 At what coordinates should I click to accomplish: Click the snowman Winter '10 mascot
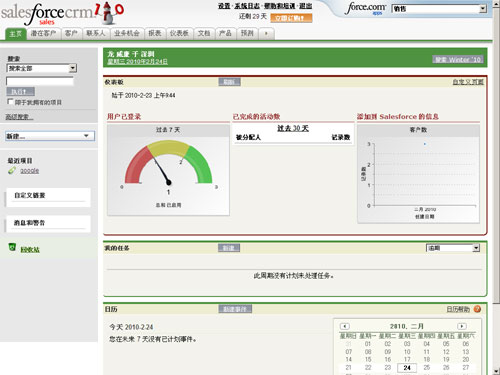click(109, 13)
